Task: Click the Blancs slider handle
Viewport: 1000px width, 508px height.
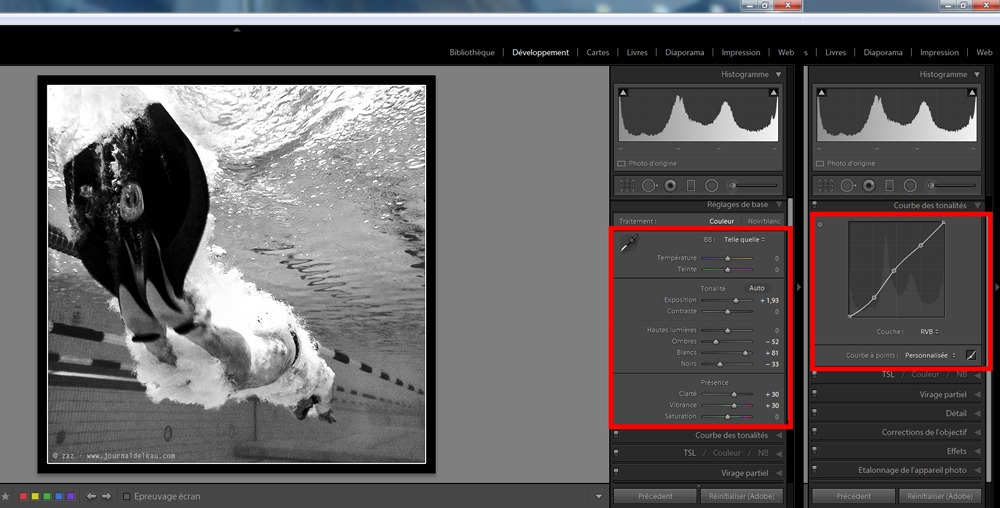Action: tap(745, 352)
